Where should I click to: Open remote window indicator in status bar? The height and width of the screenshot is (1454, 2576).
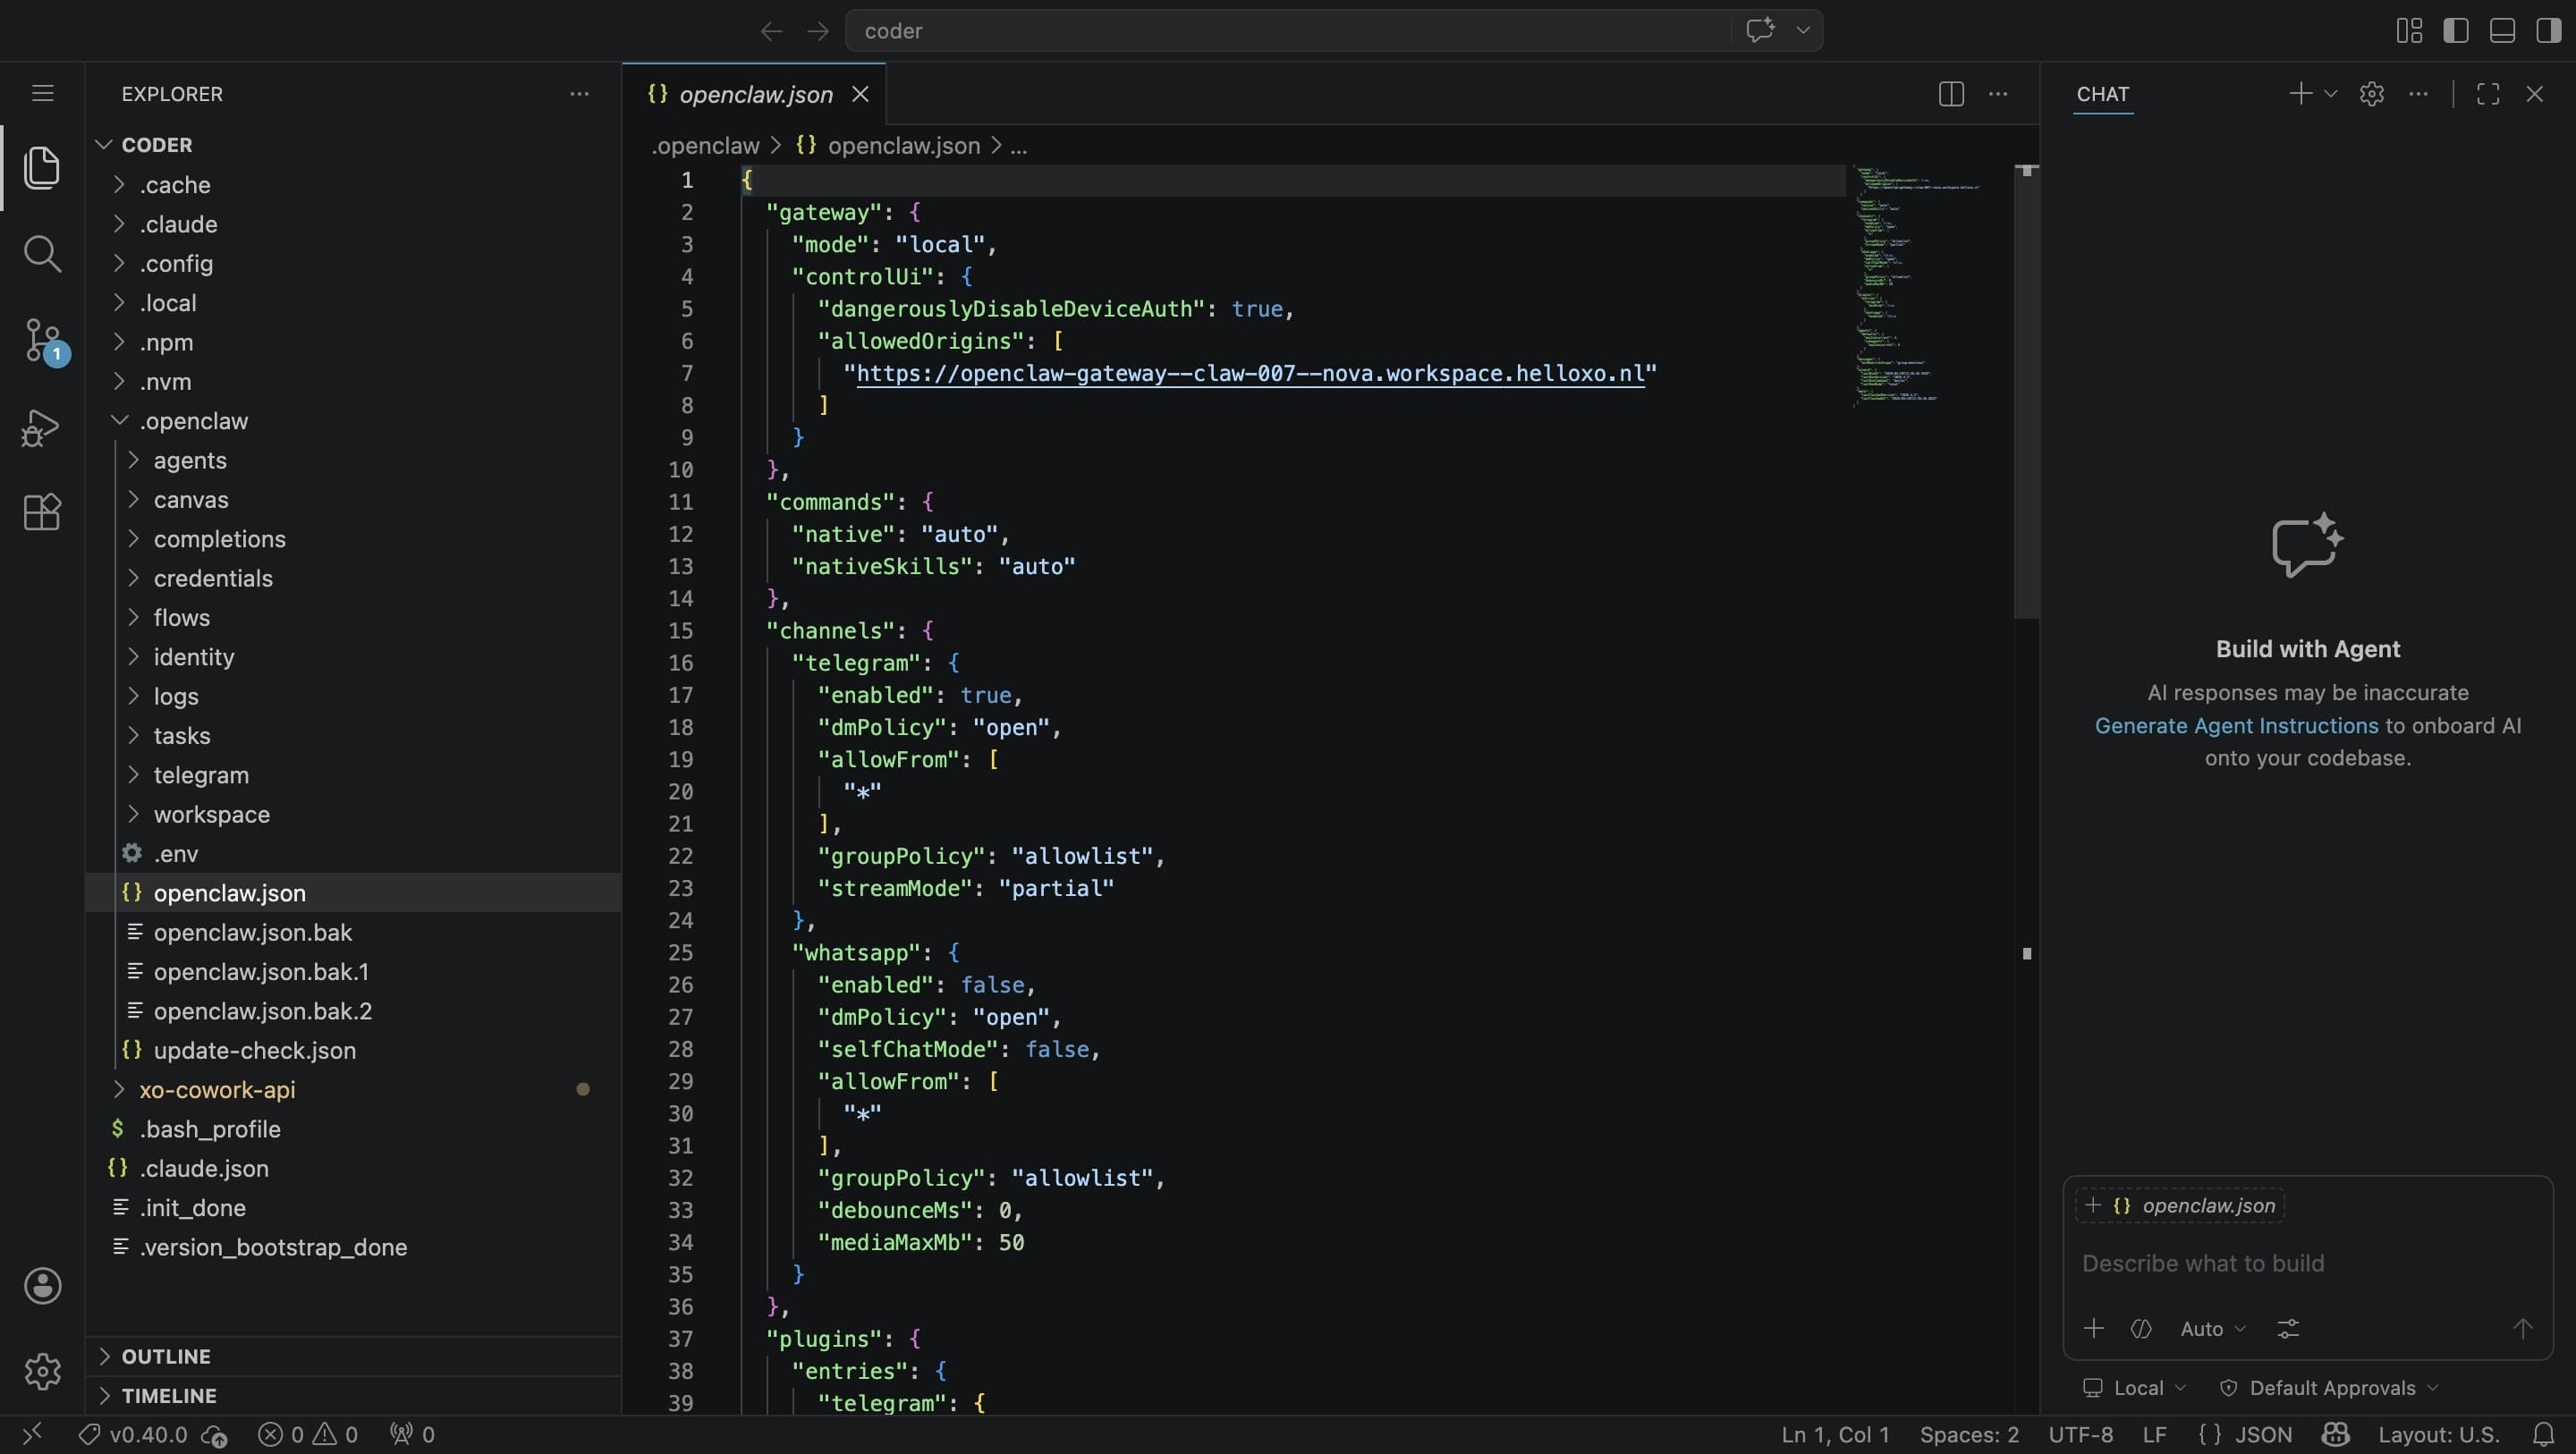[x=32, y=1434]
